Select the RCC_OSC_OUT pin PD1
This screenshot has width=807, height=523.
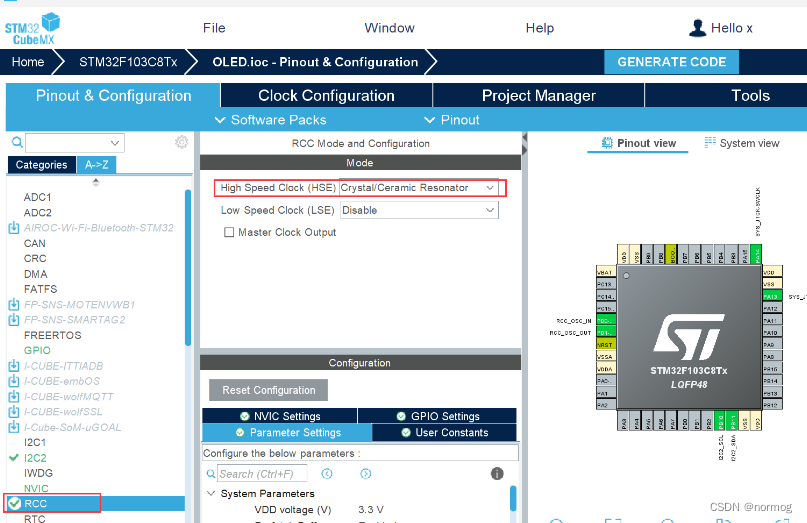tap(606, 333)
